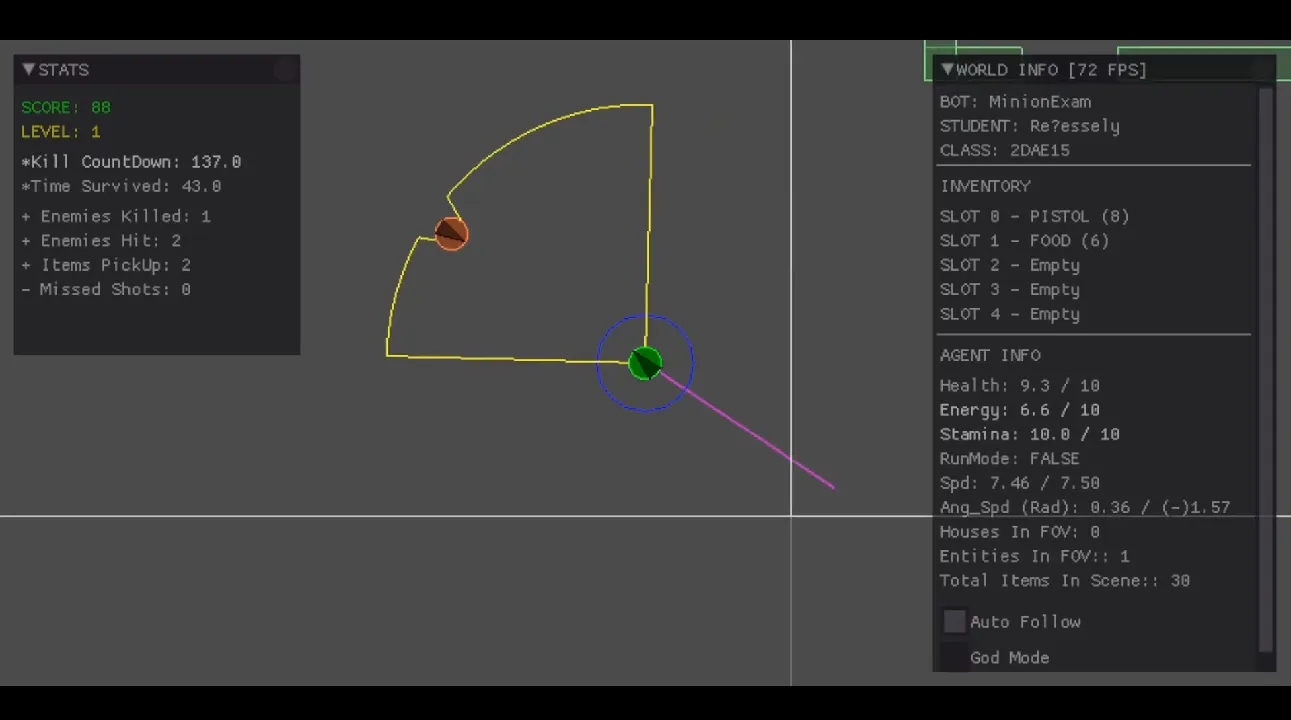Image resolution: width=1291 pixels, height=720 pixels.
Task: Collapse the WORLD INFO panel triangle
Action: [947, 70]
